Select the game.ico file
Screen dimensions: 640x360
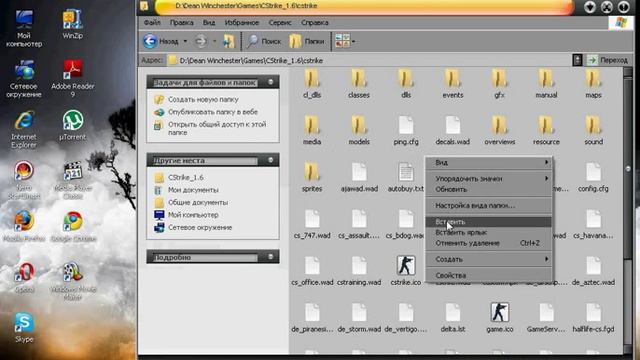500,317
